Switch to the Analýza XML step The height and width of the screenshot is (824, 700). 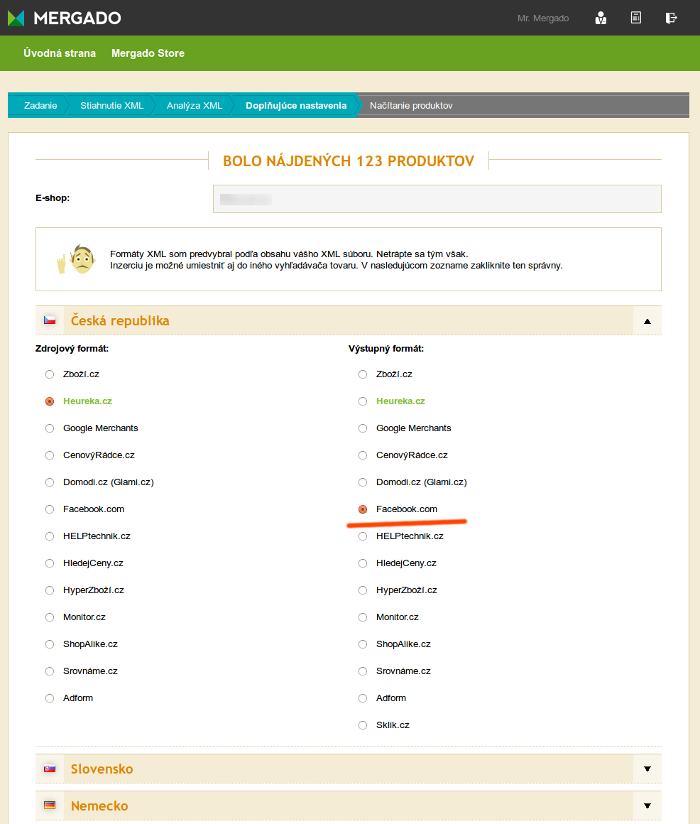point(194,106)
